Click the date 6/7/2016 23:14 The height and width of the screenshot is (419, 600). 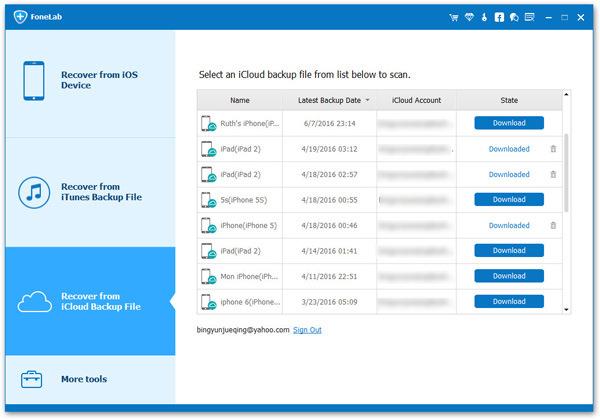tap(329, 124)
